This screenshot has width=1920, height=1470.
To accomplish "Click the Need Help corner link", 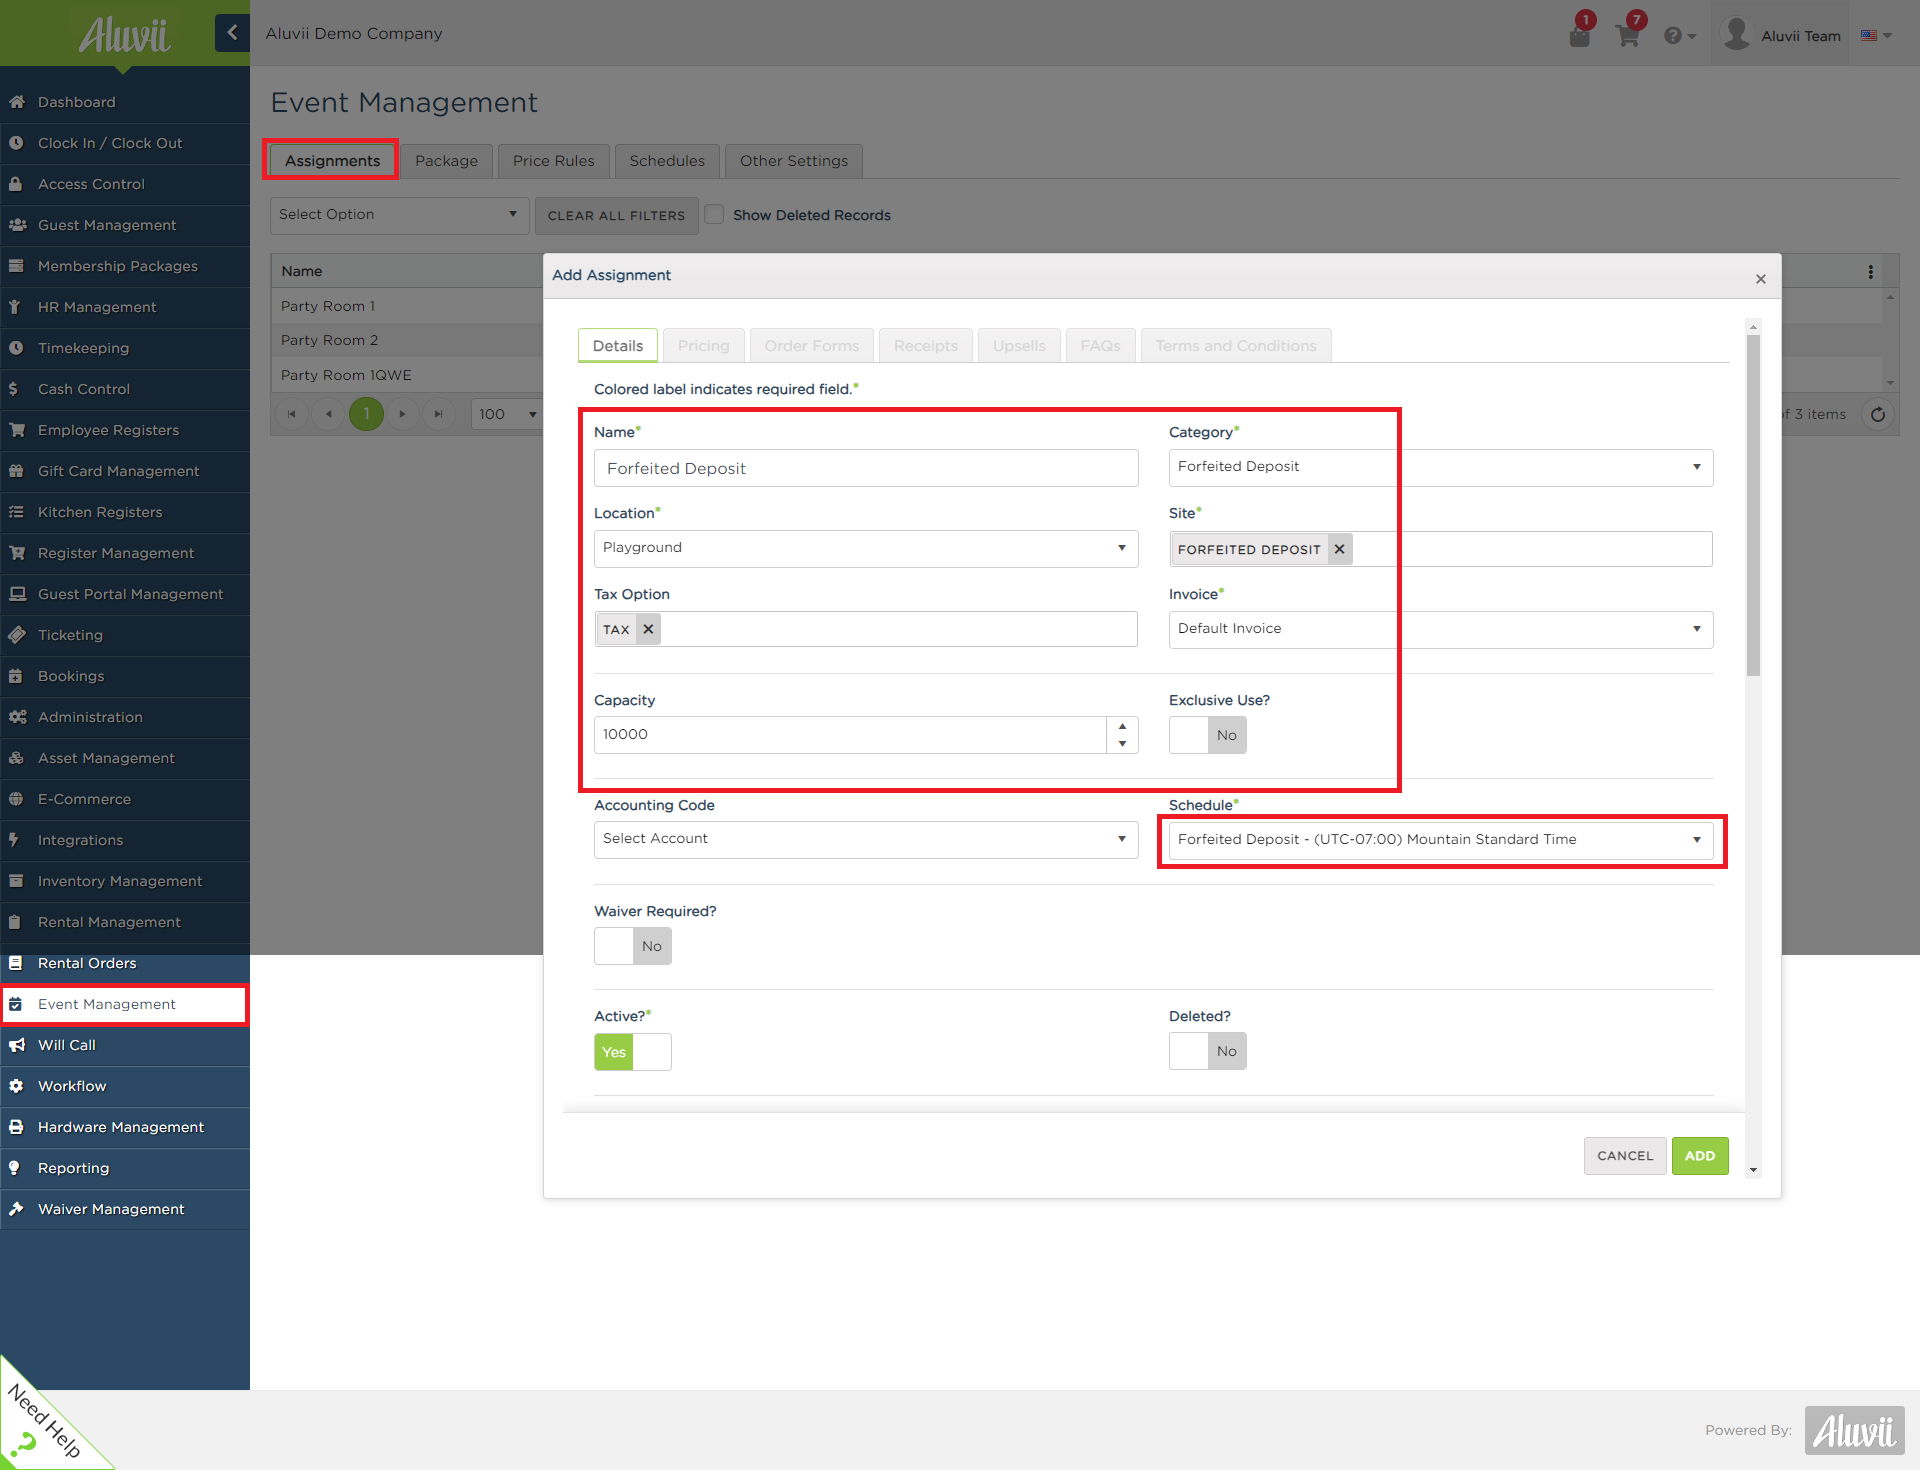I will pyautogui.click(x=45, y=1420).
